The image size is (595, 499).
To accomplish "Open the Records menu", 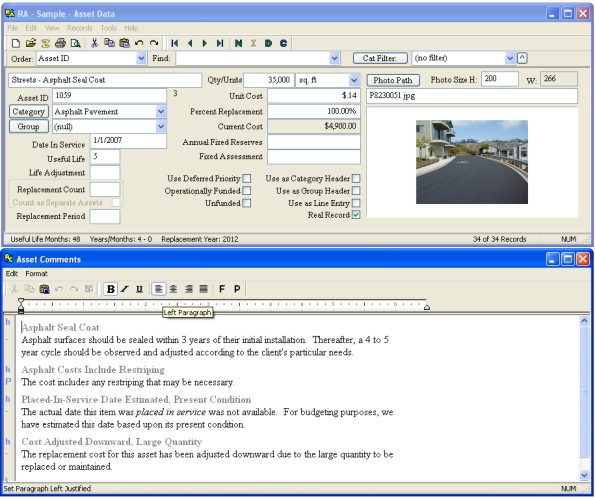I will click(80, 28).
